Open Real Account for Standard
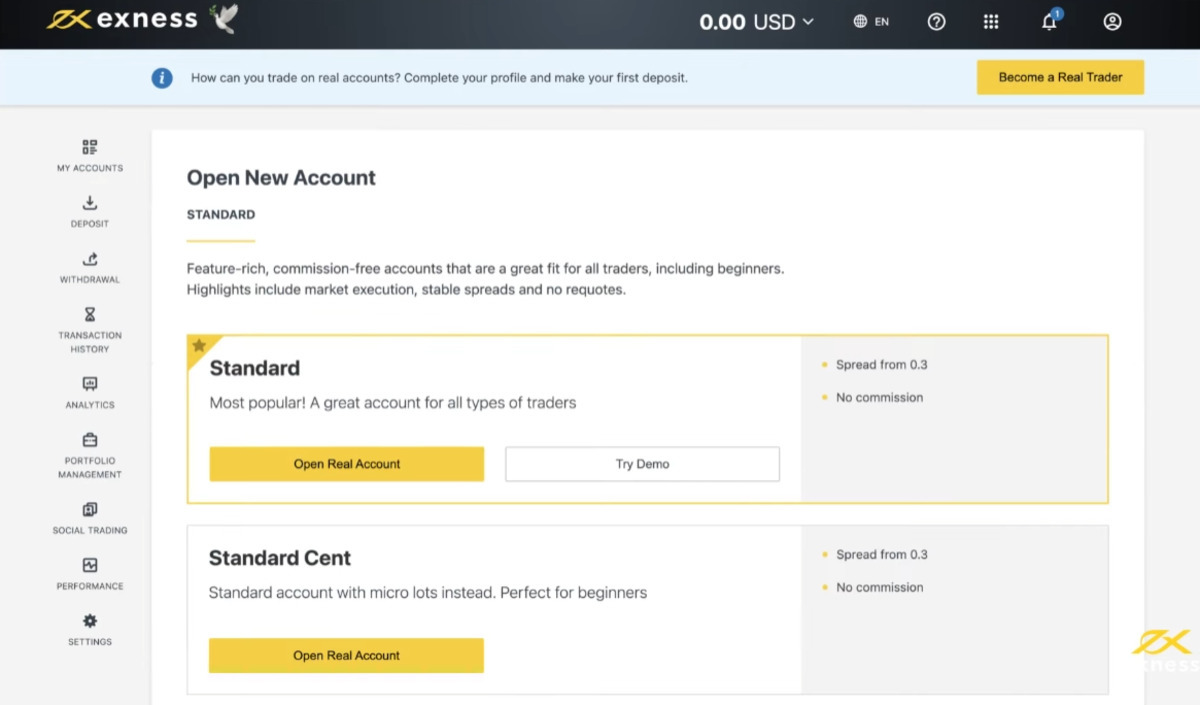Image resolution: width=1200 pixels, height=705 pixels. 347,464
